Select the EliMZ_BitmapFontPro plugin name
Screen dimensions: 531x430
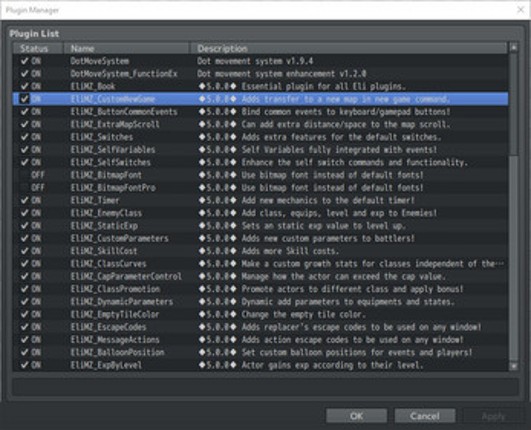(x=113, y=188)
